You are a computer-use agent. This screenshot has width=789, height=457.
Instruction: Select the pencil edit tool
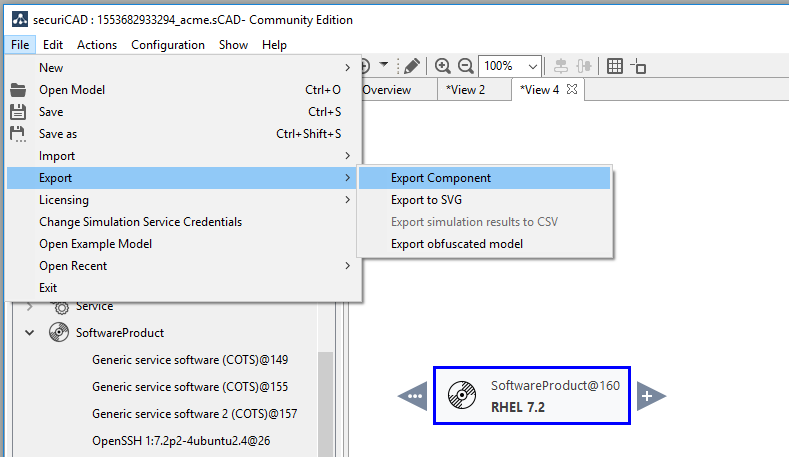pyautogui.click(x=412, y=66)
